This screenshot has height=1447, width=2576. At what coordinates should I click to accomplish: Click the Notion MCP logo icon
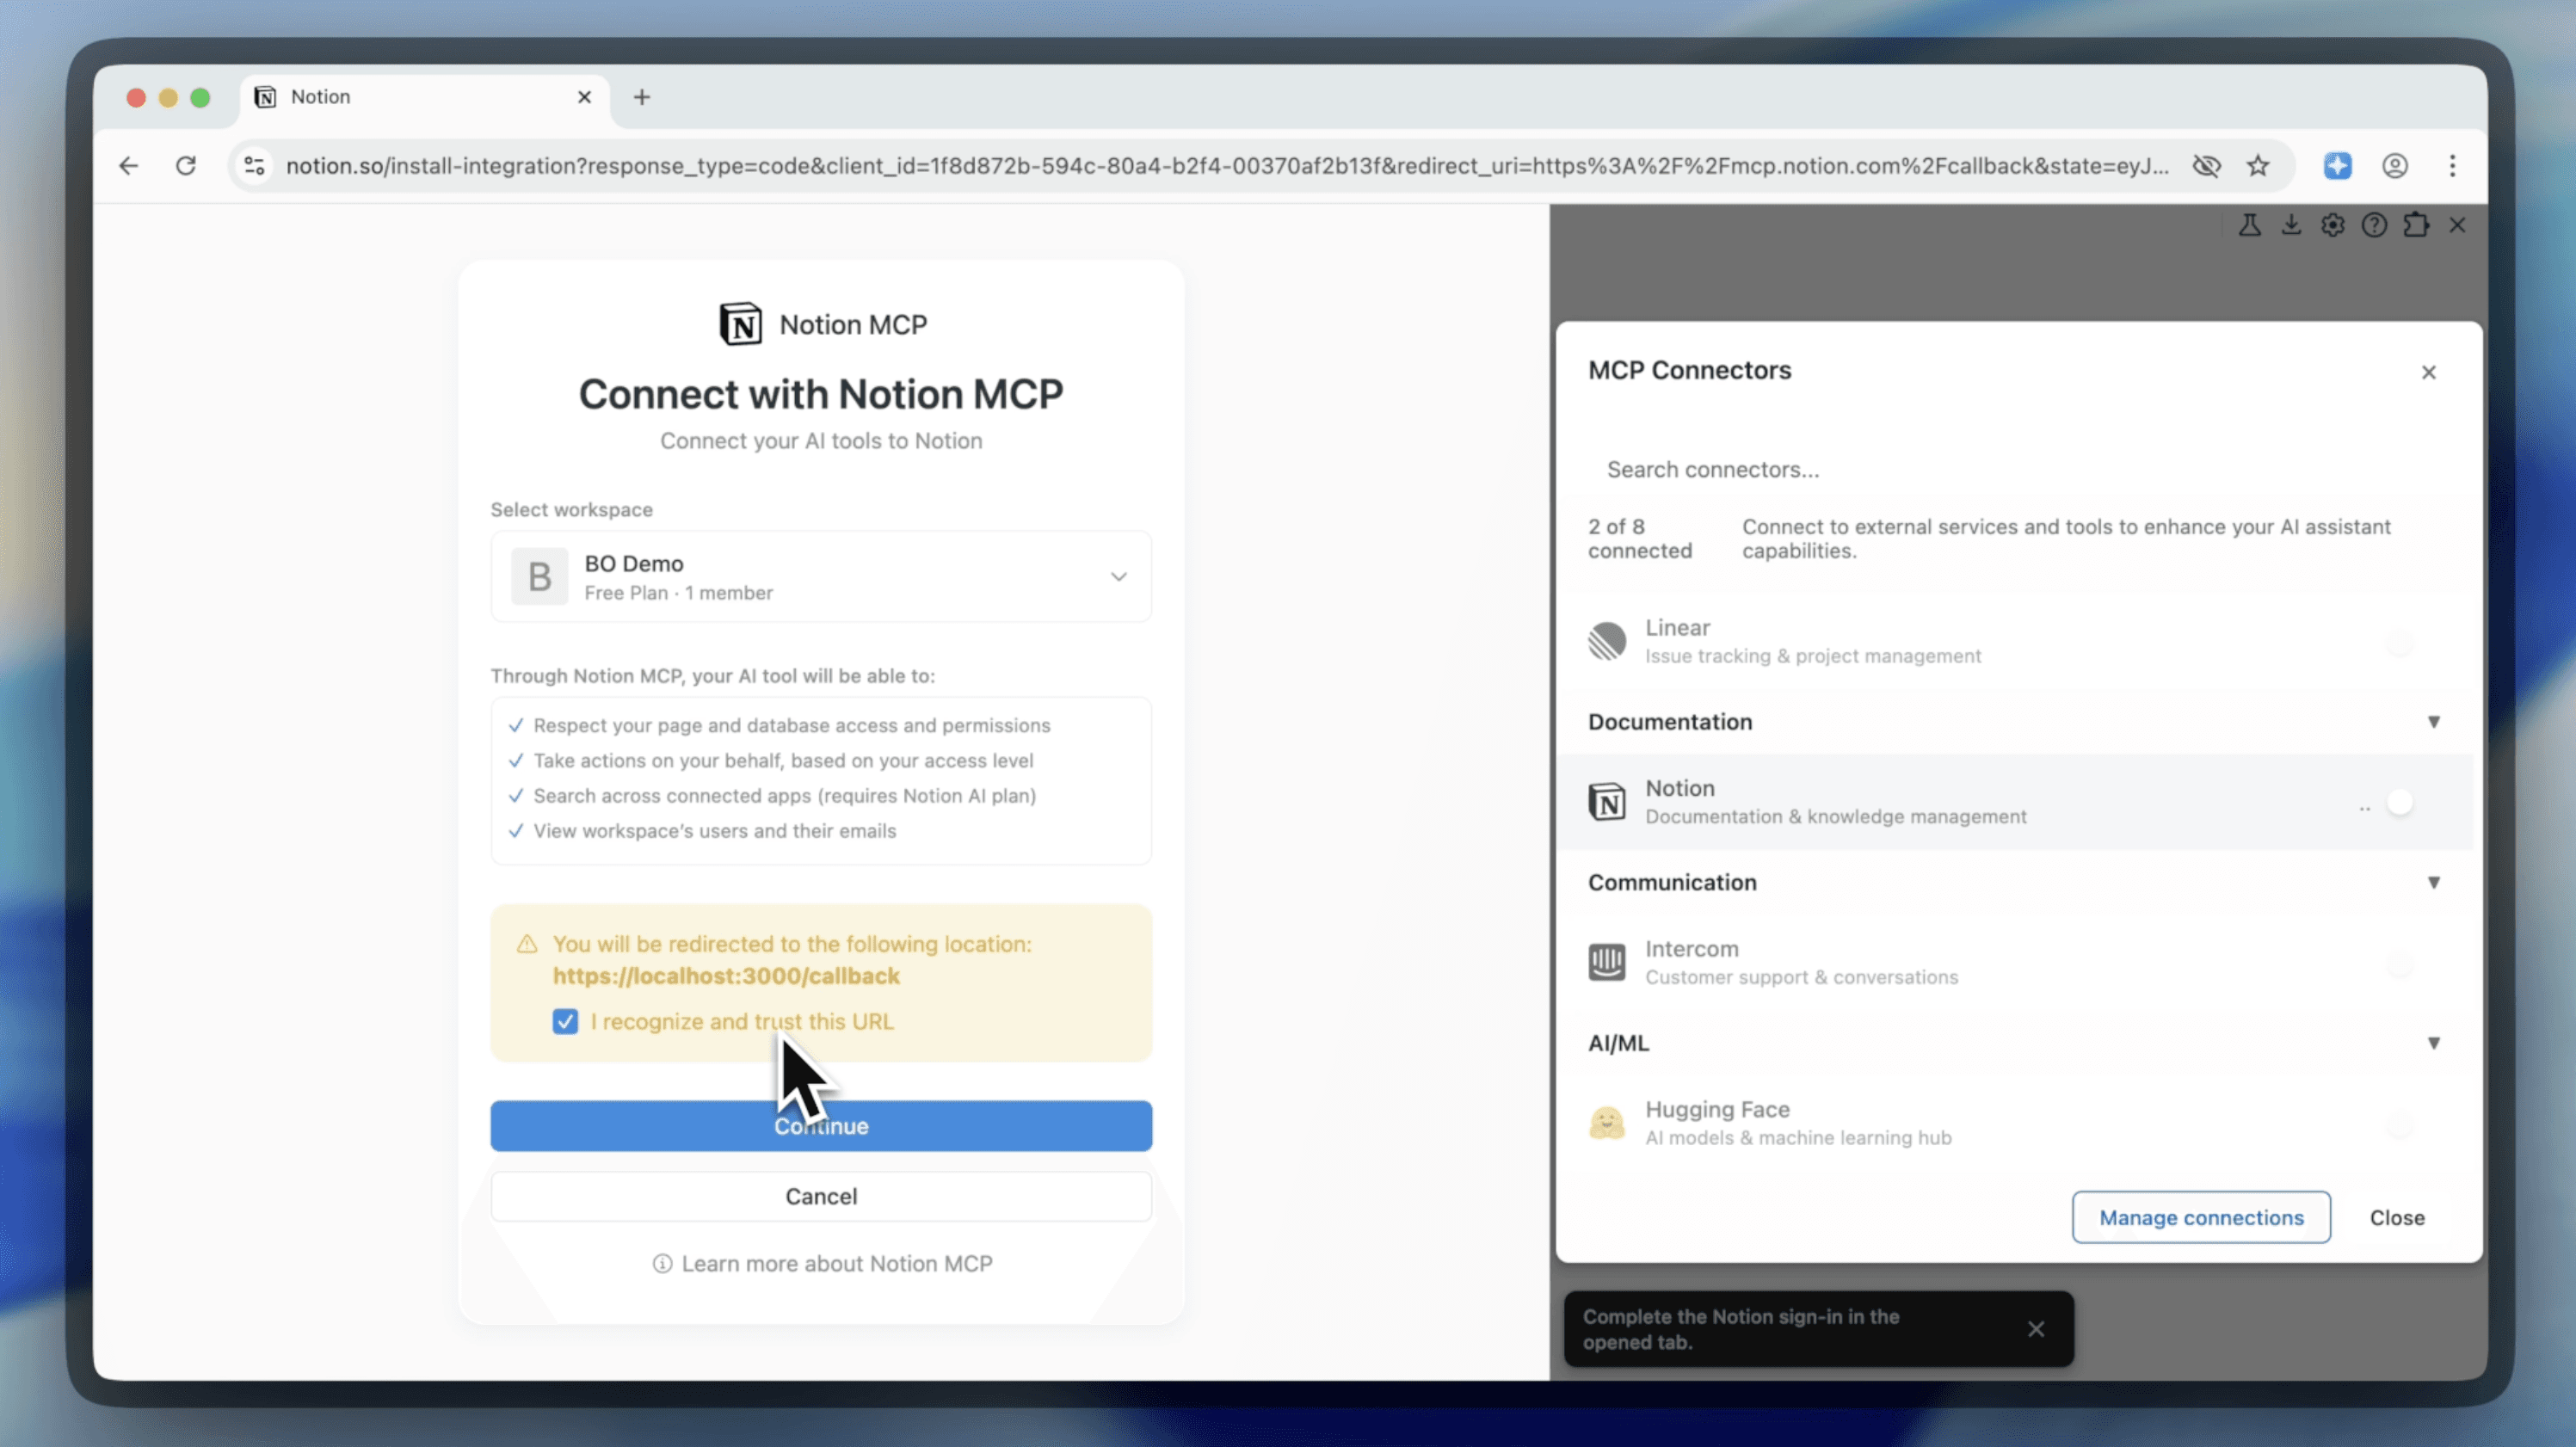click(740, 324)
